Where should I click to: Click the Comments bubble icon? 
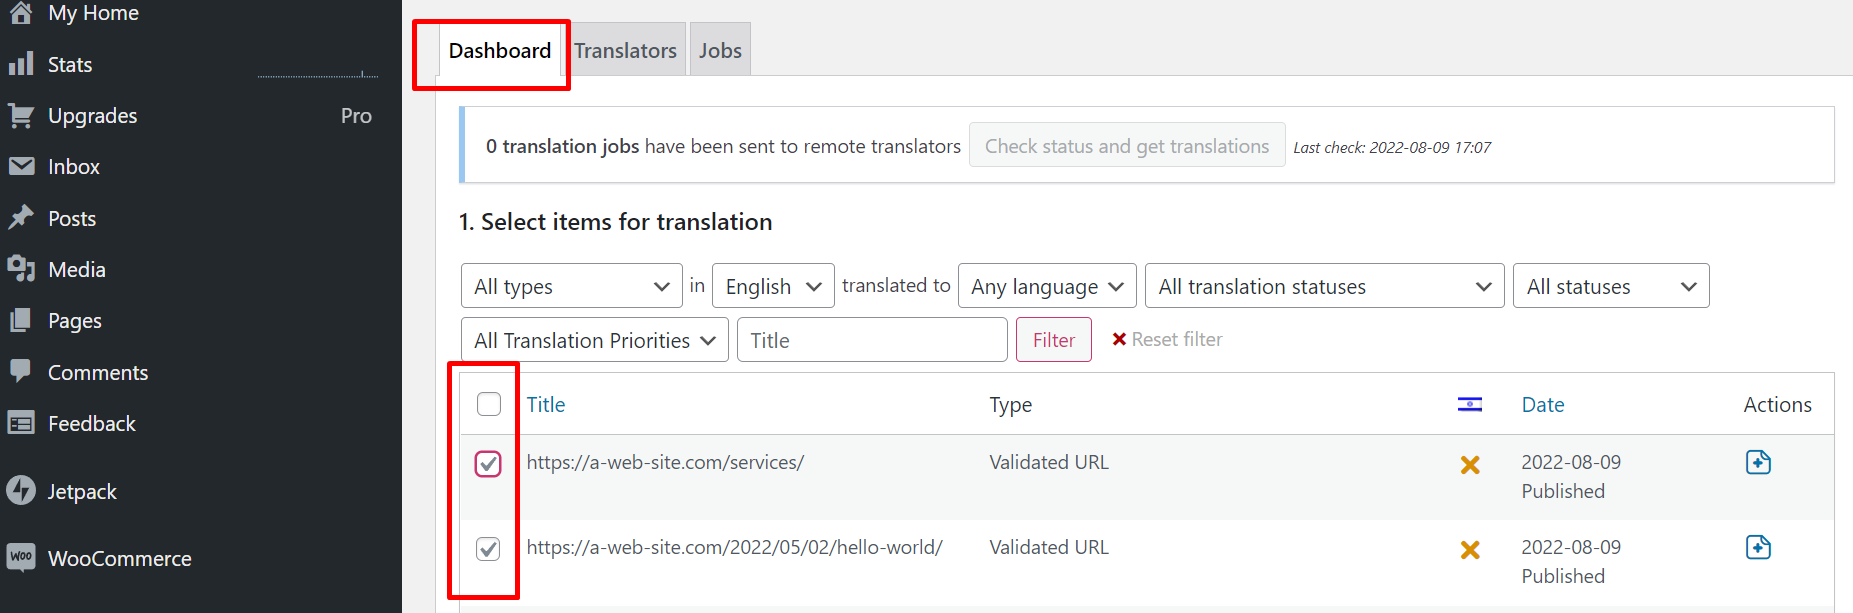point(21,371)
